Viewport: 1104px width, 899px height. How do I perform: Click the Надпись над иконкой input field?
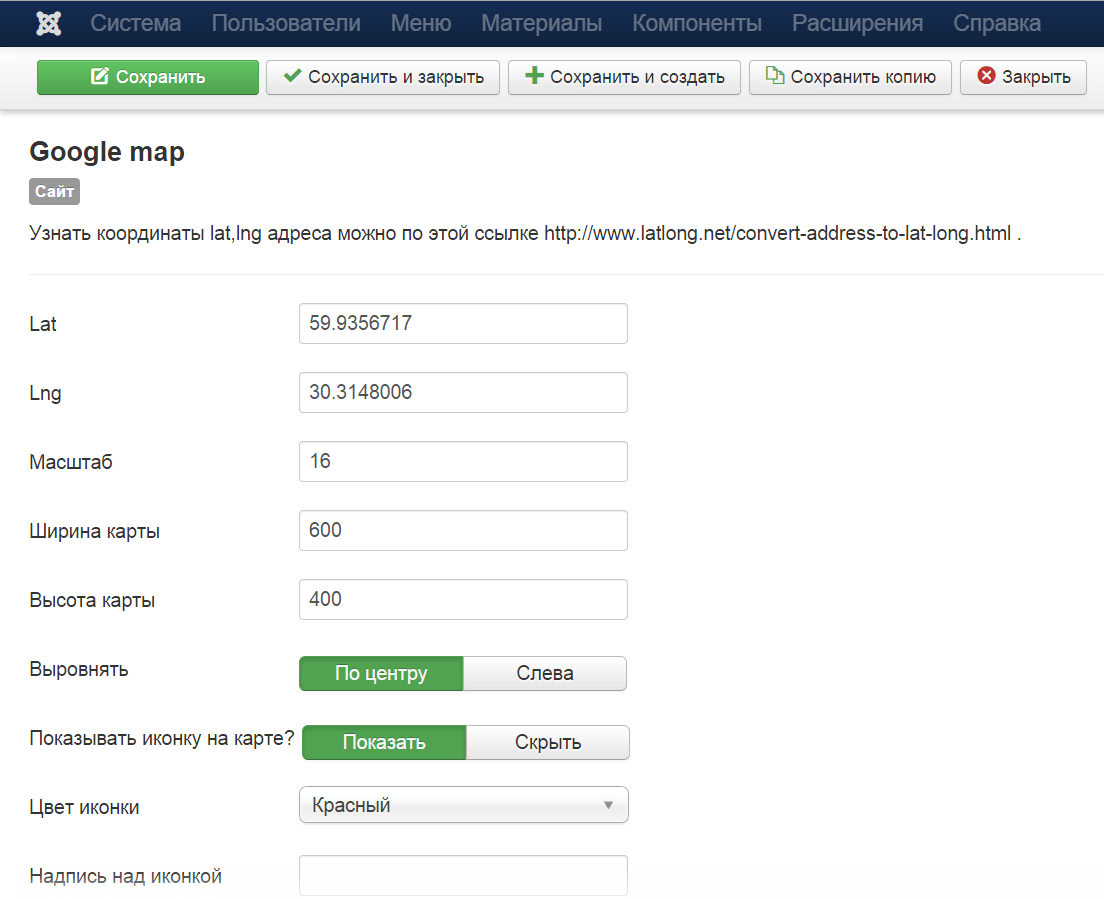(x=463, y=876)
